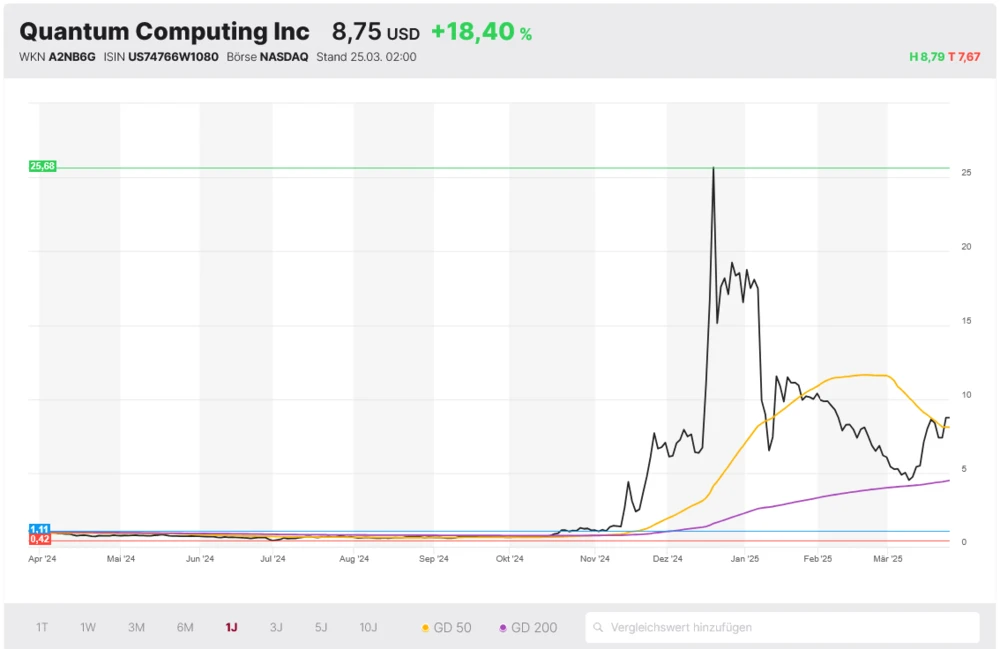Expand chart to 10J range
1000x649 pixels.
coord(368,628)
